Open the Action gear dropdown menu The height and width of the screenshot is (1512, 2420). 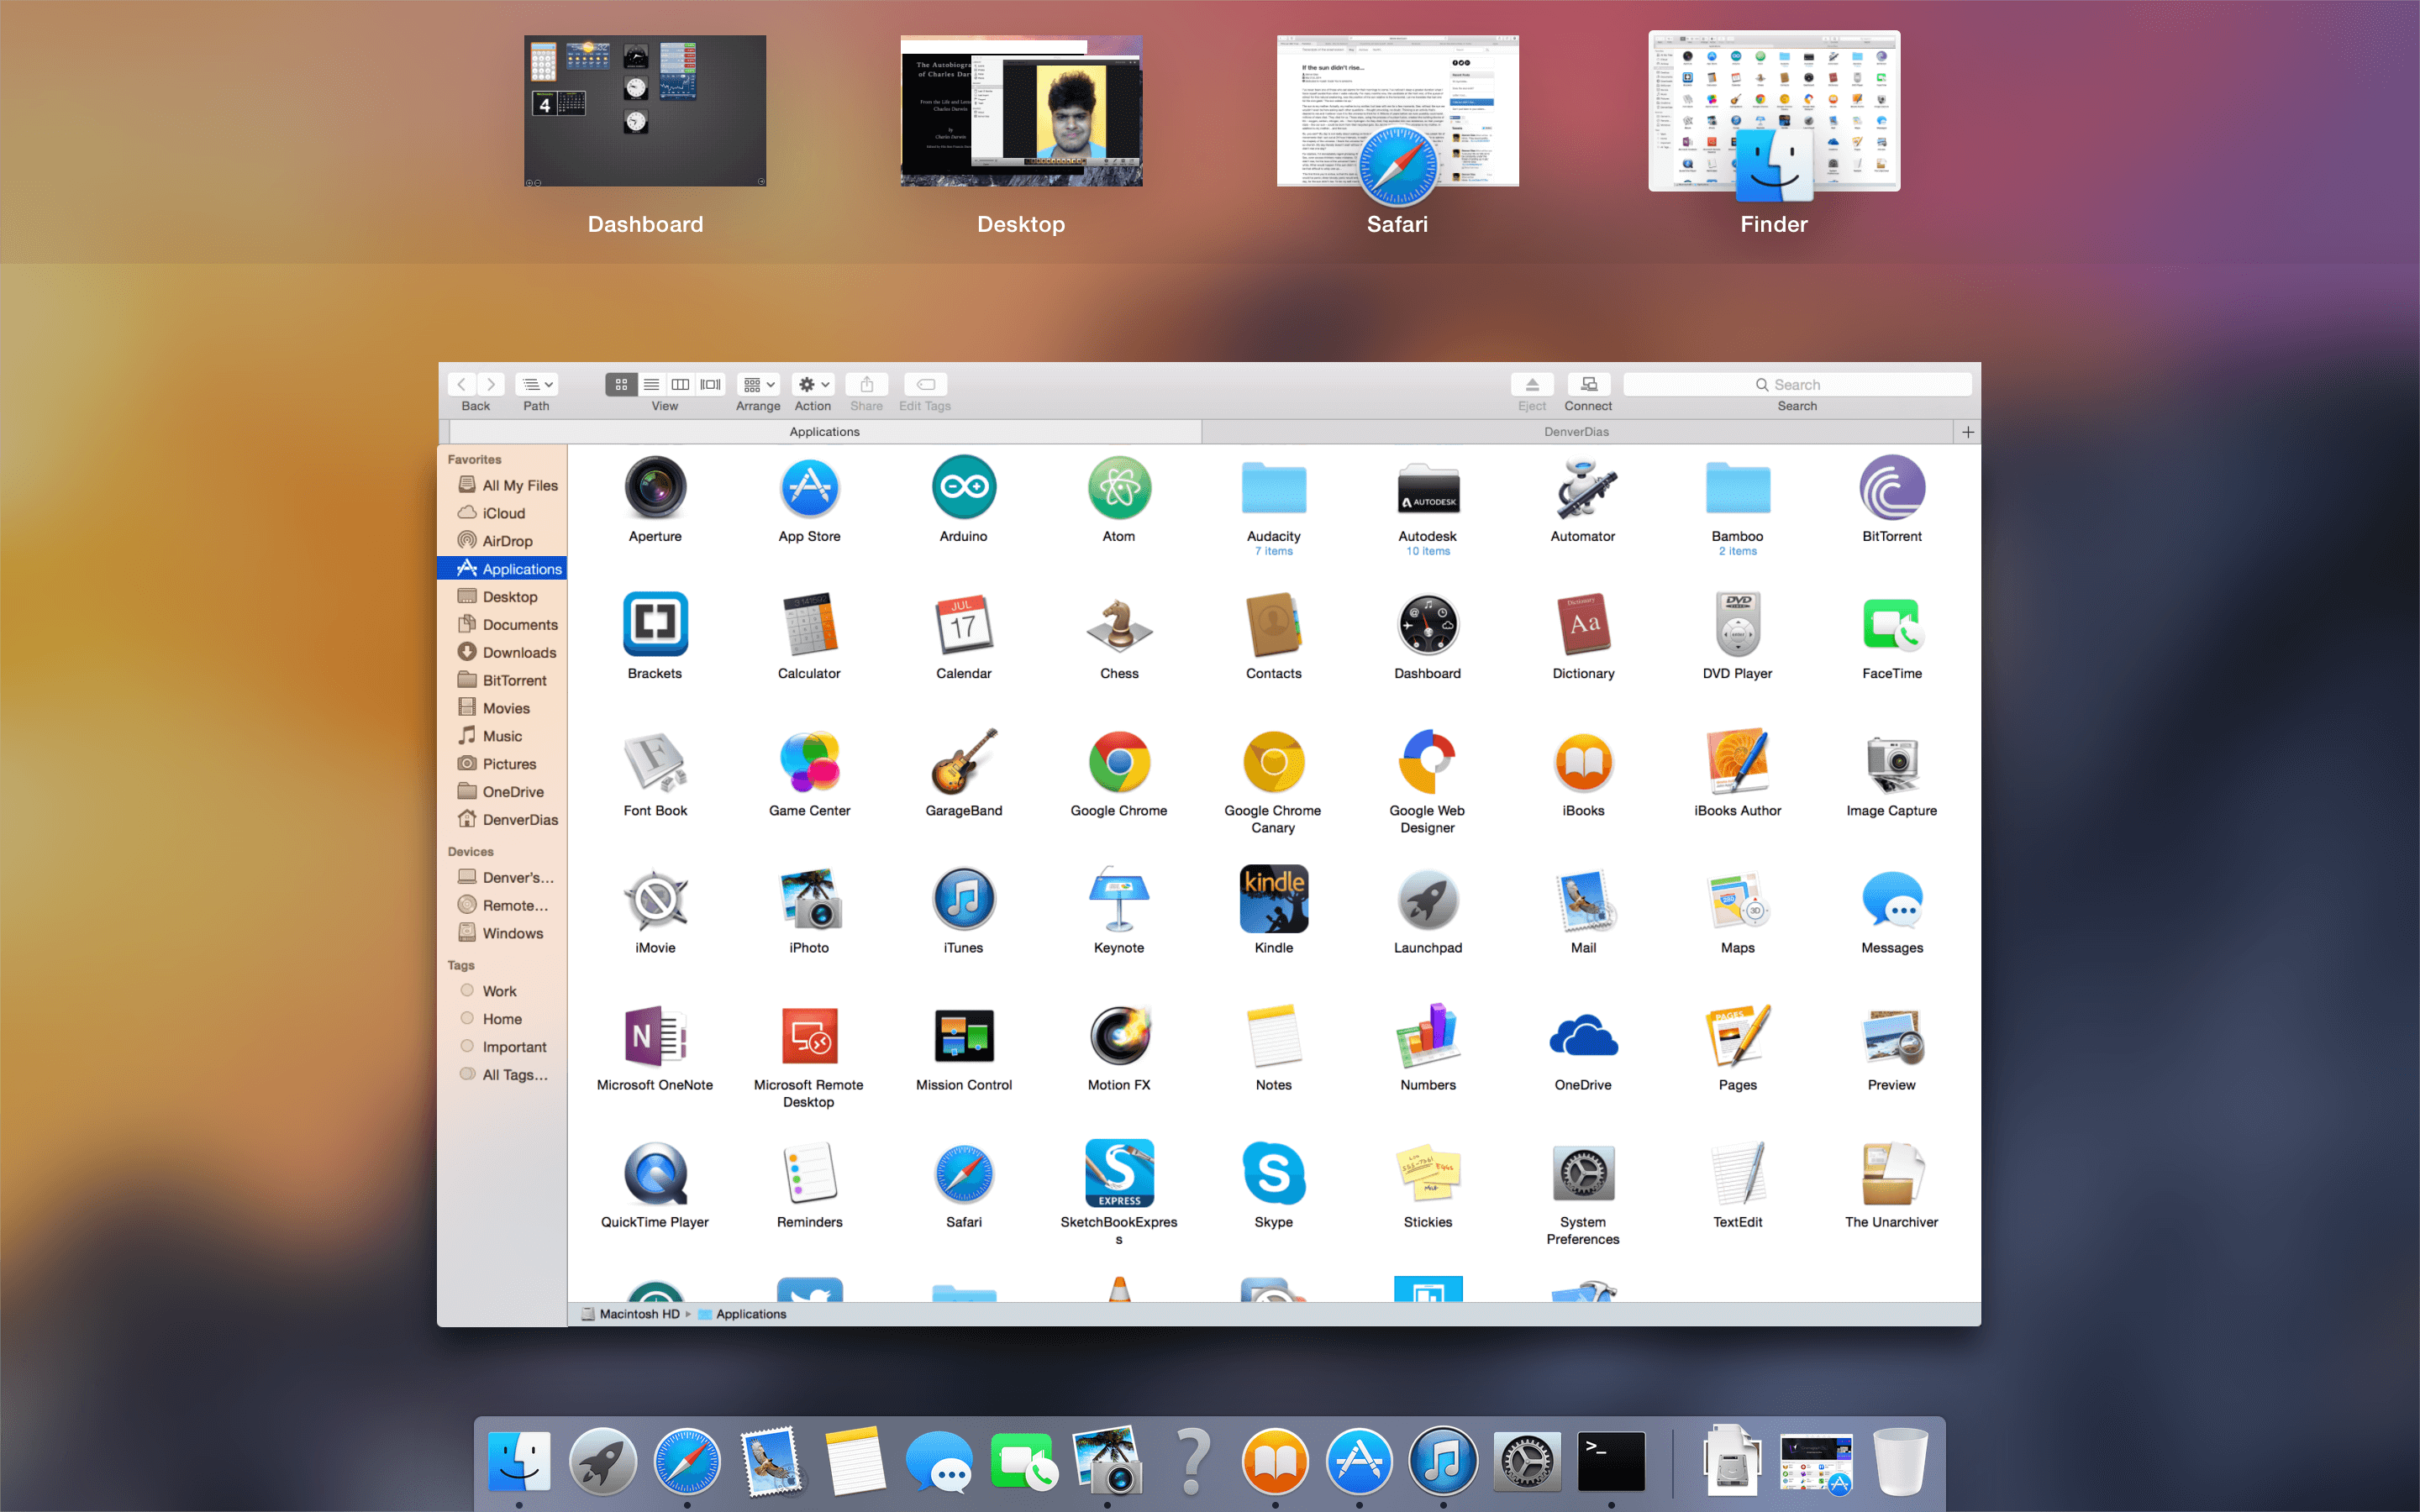click(x=813, y=384)
